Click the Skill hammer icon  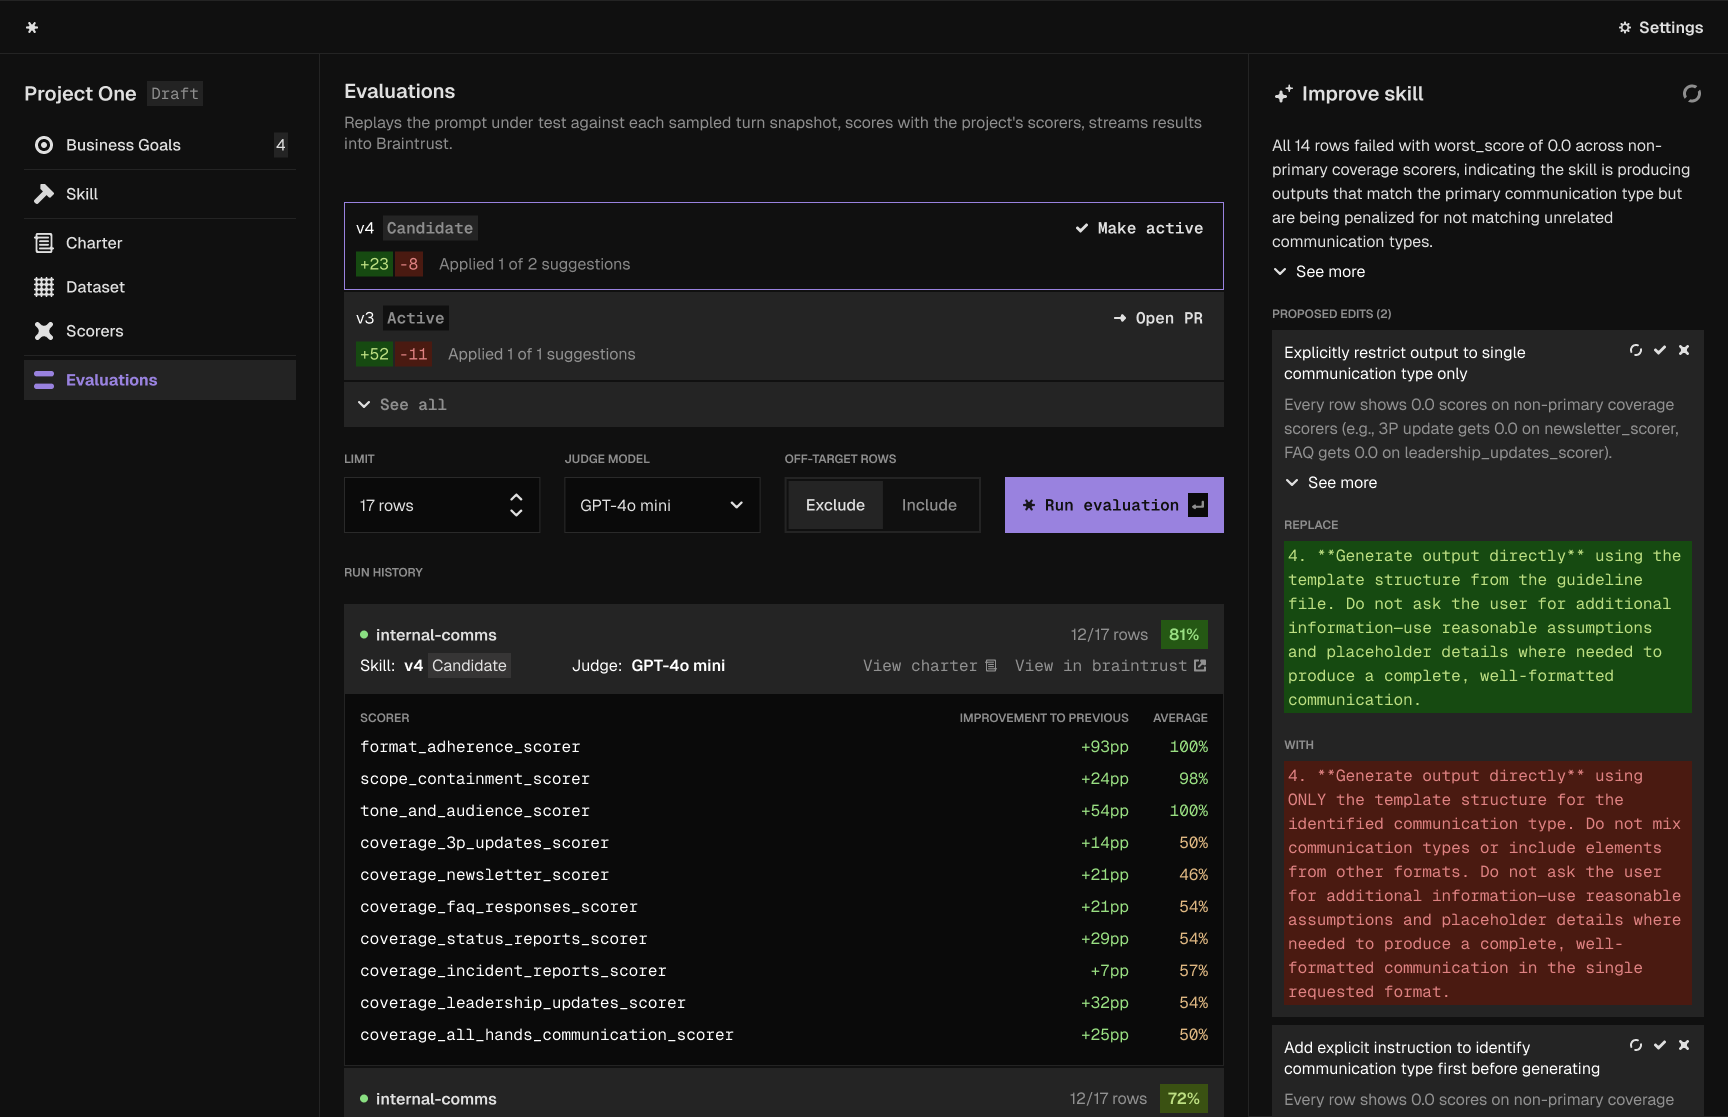[44, 194]
